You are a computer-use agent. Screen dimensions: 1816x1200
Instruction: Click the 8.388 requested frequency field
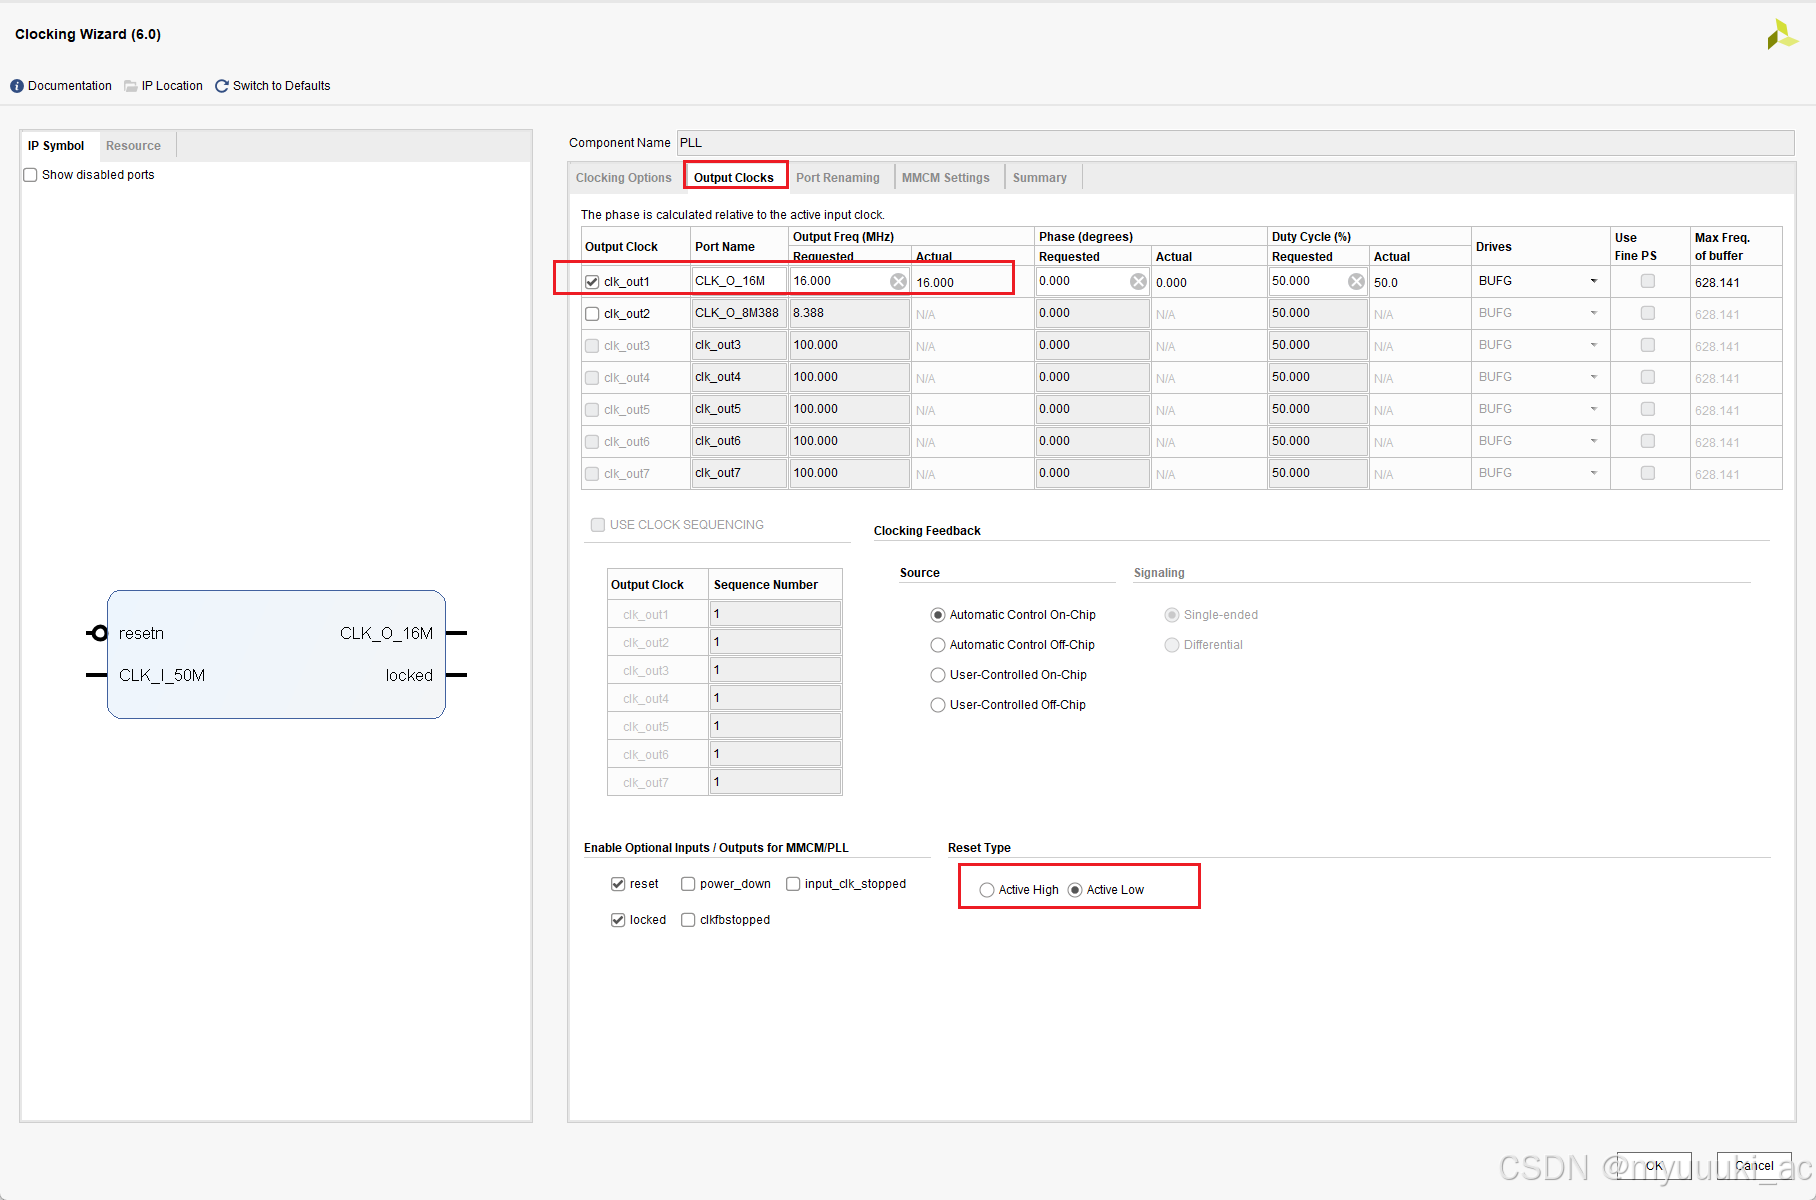pyautogui.click(x=849, y=313)
